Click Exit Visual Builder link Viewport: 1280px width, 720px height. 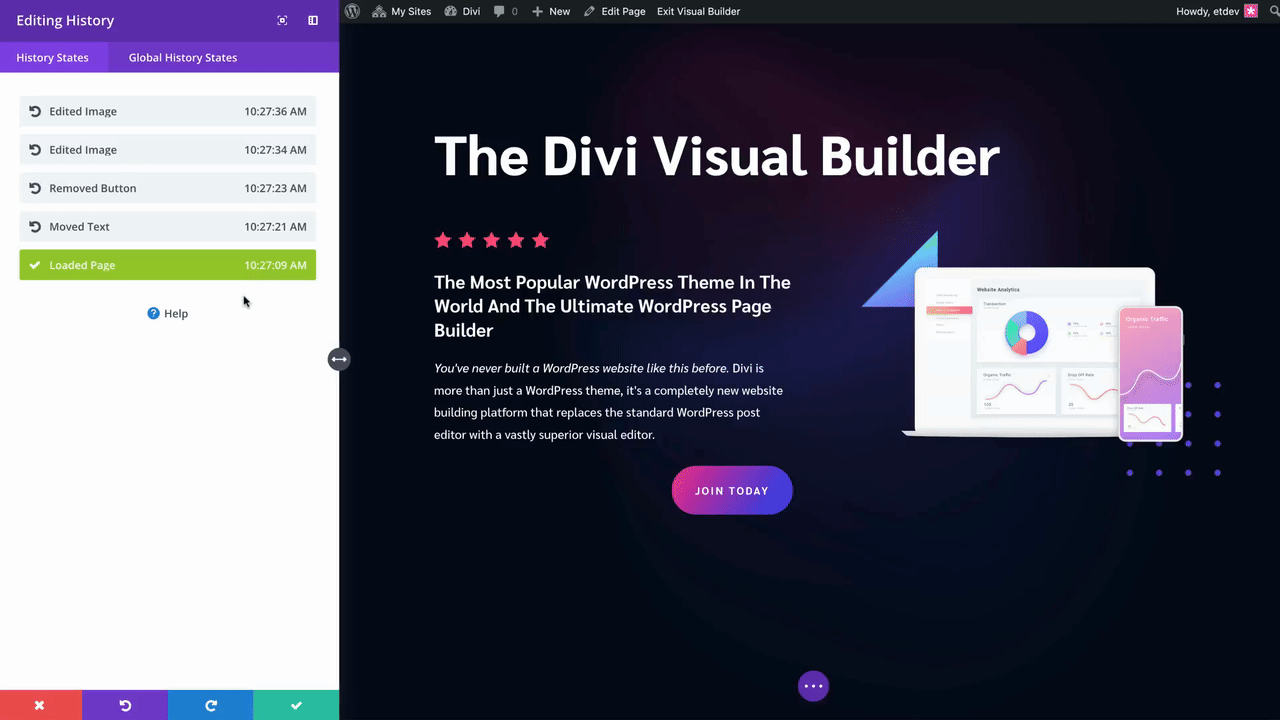pos(698,11)
